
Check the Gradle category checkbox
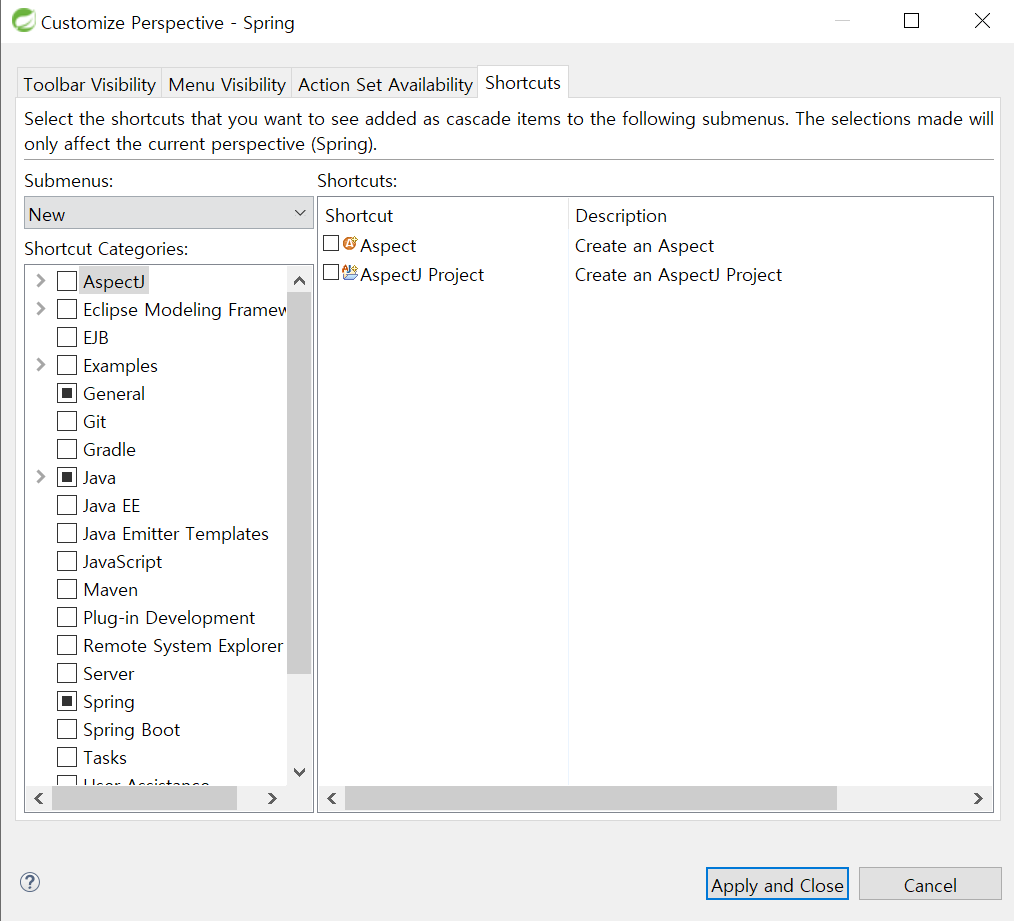tap(67, 449)
